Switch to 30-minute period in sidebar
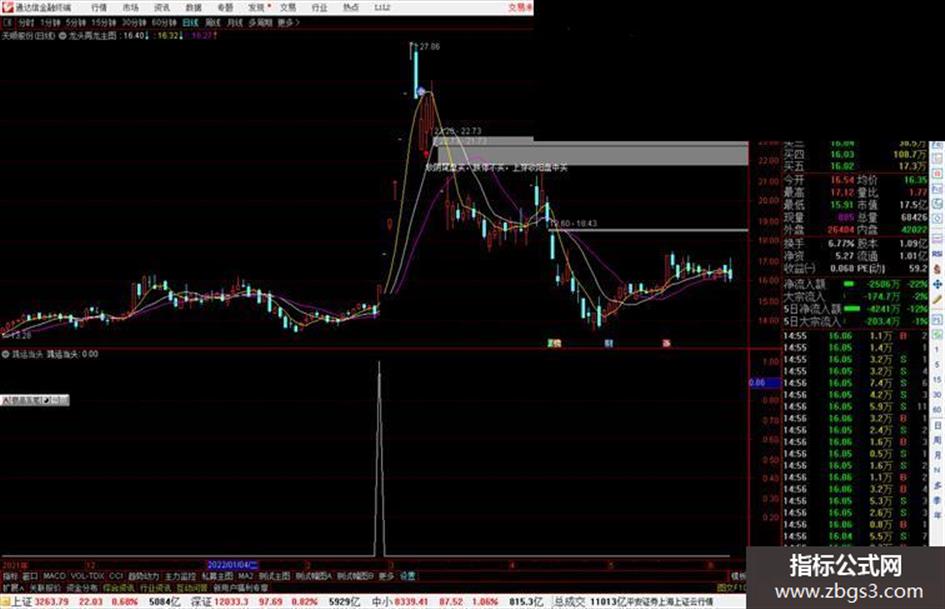The height and width of the screenshot is (609, 945). (937, 394)
